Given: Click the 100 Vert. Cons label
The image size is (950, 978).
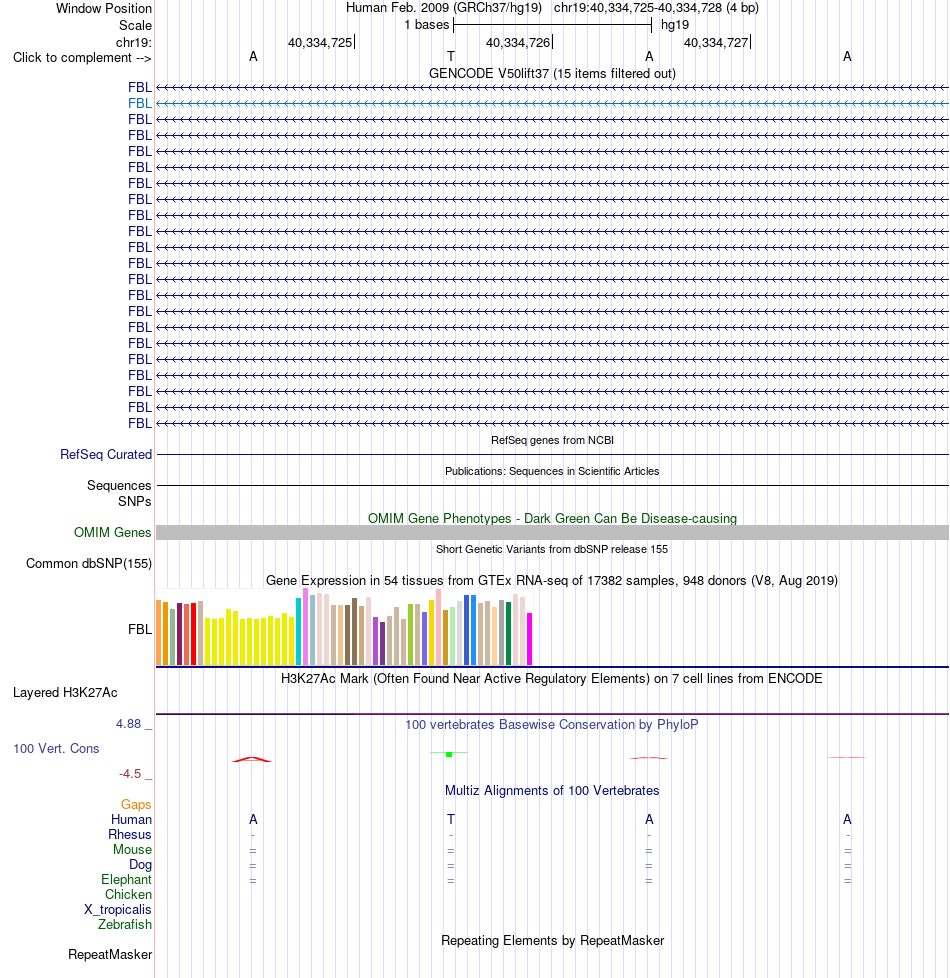Looking at the screenshot, I should [56, 748].
